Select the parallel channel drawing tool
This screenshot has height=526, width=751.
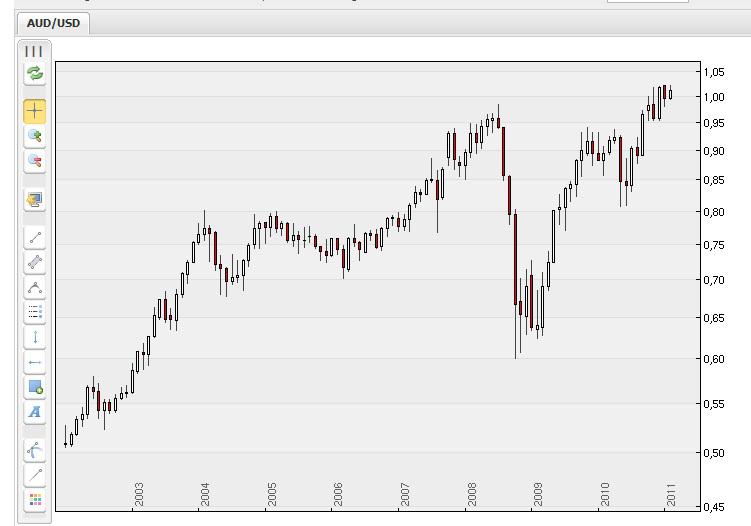34,263
